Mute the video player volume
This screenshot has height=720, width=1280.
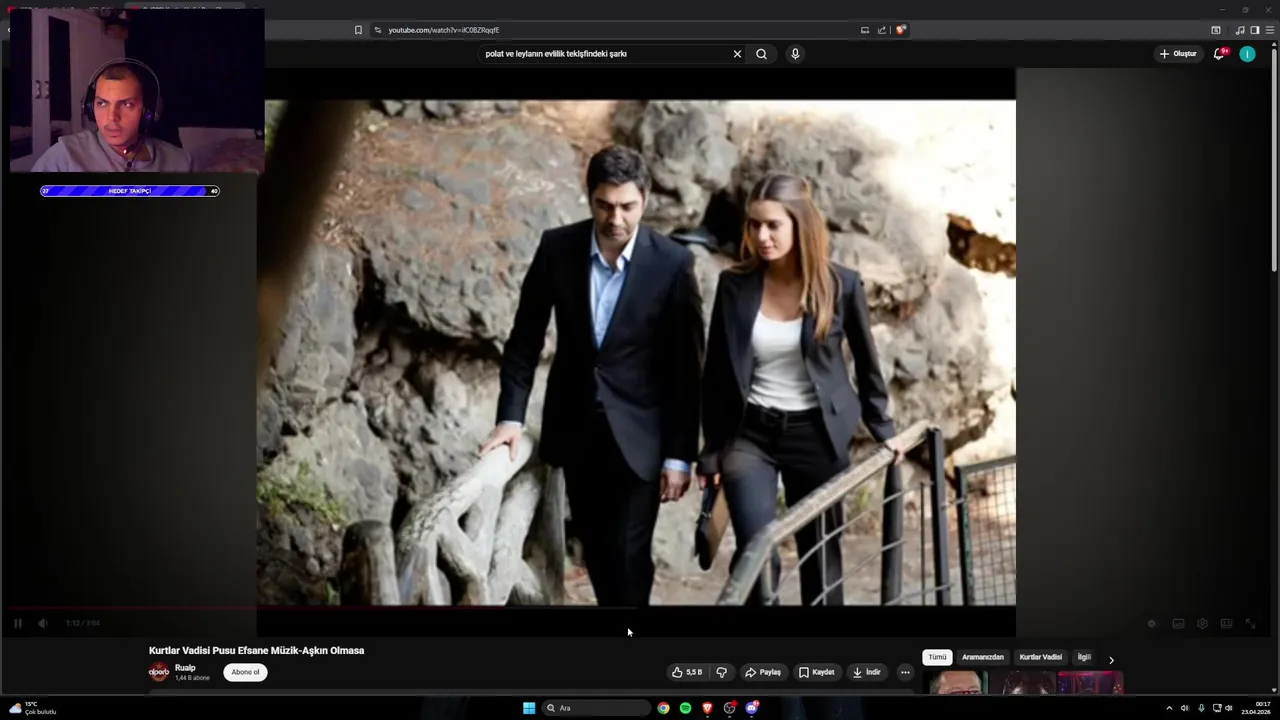(x=43, y=623)
